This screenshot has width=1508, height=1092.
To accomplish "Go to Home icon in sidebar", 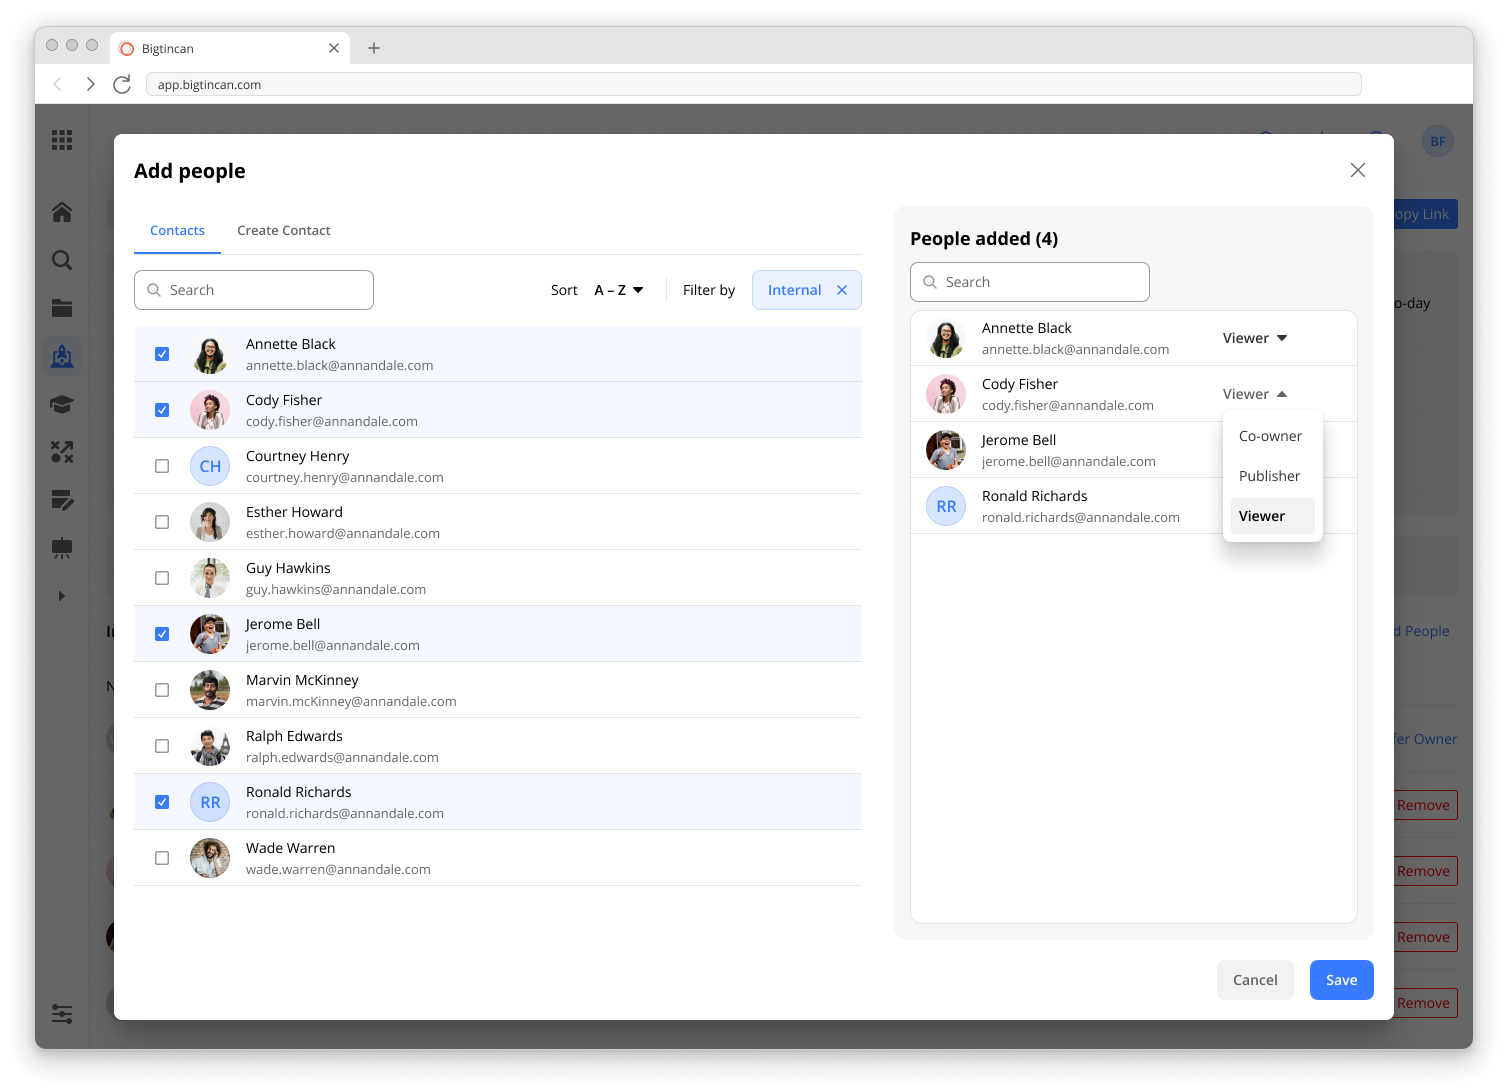I will pyautogui.click(x=62, y=212).
